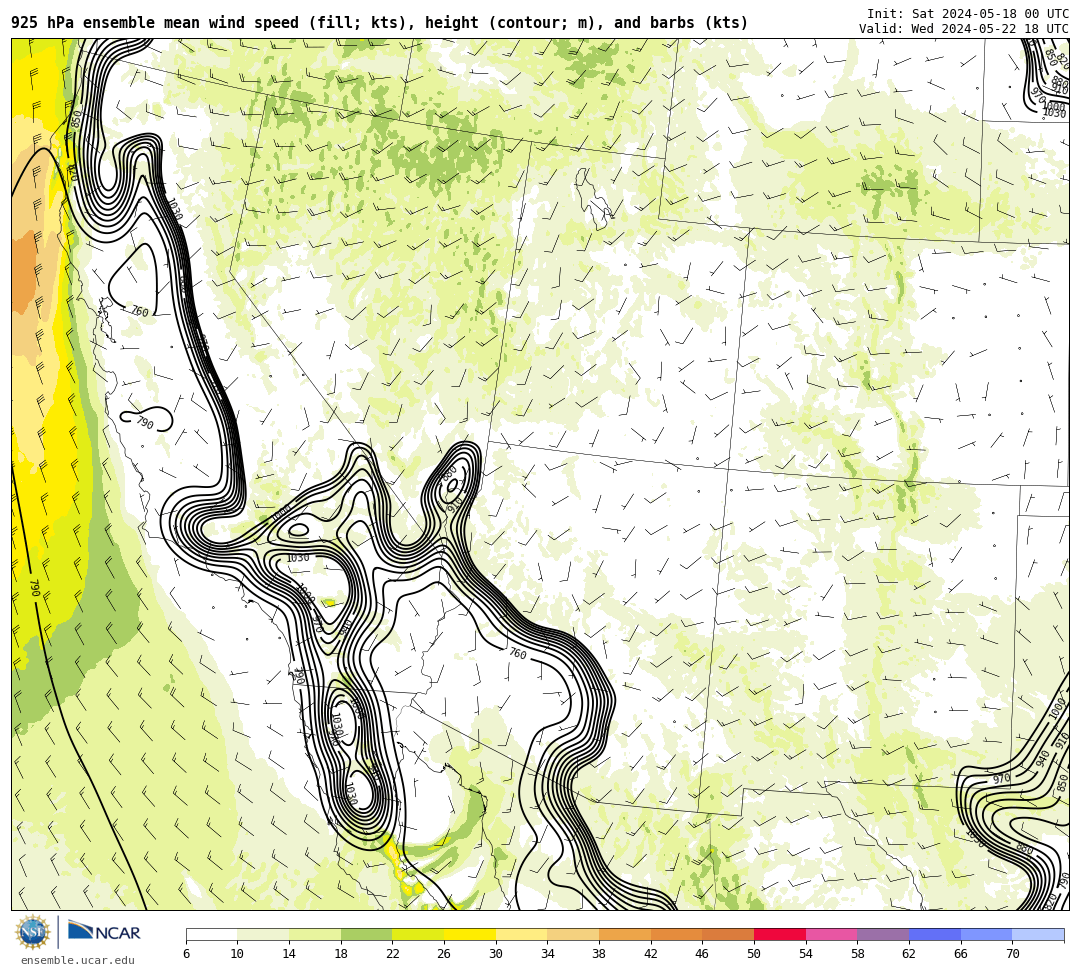Click the colorbar tick label 6
This screenshot has height=973, width=1080.
[x=187, y=954]
